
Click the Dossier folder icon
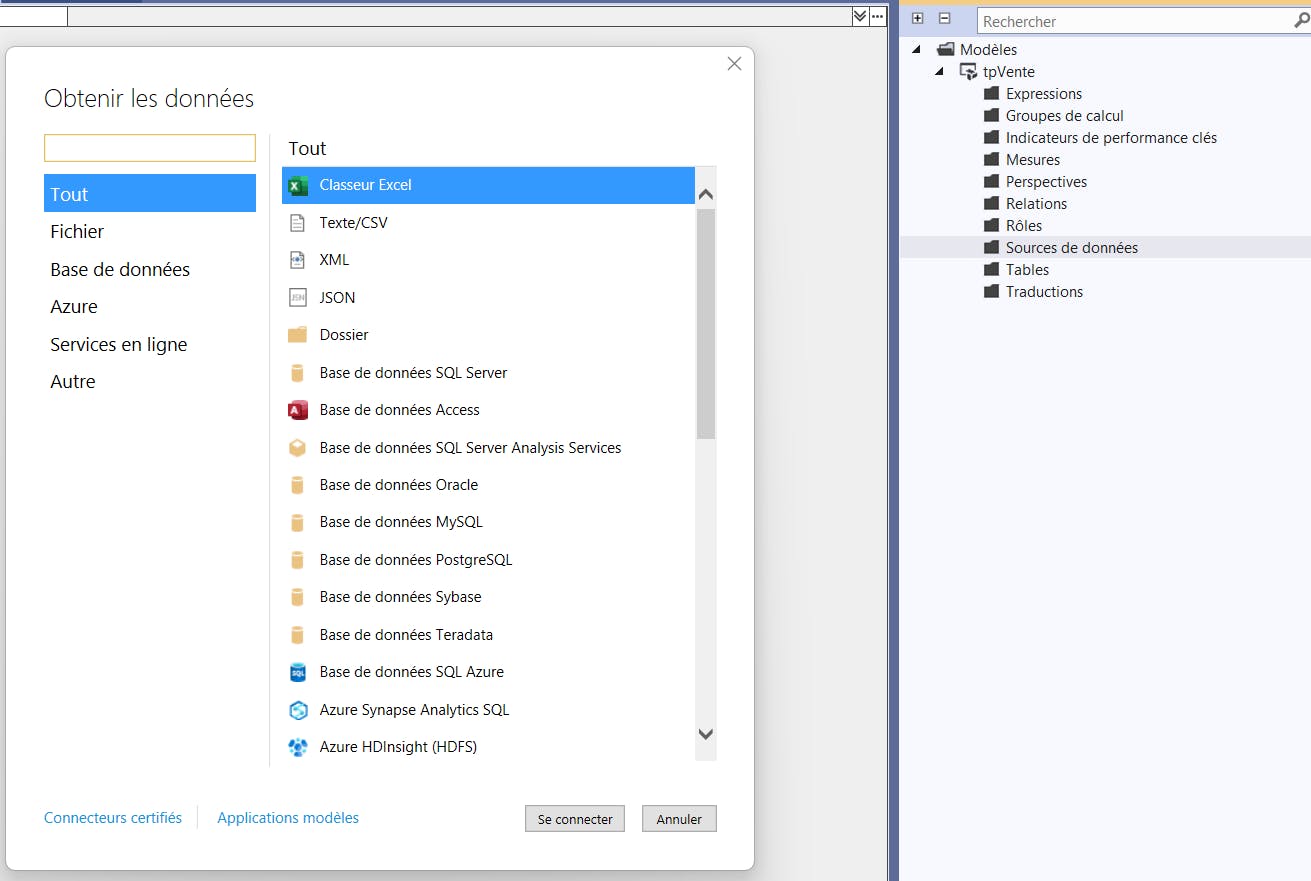(x=297, y=335)
